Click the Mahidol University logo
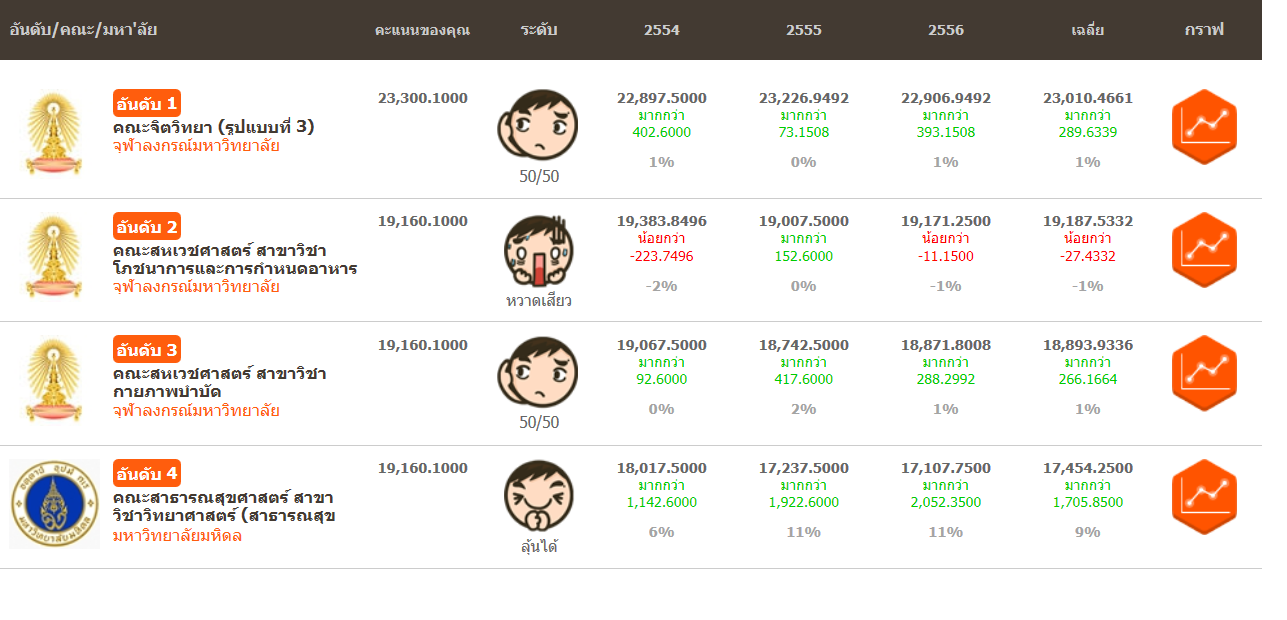 pyautogui.click(x=54, y=504)
